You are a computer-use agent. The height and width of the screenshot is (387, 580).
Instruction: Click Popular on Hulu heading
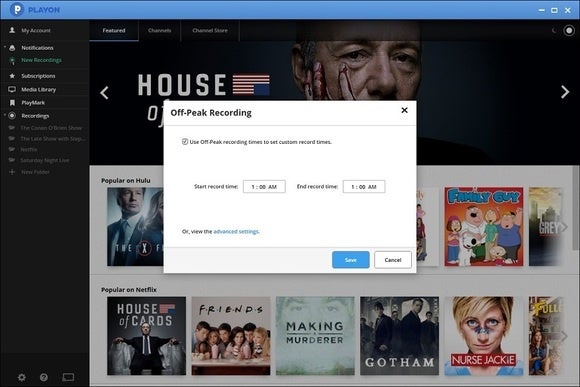(x=126, y=181)
